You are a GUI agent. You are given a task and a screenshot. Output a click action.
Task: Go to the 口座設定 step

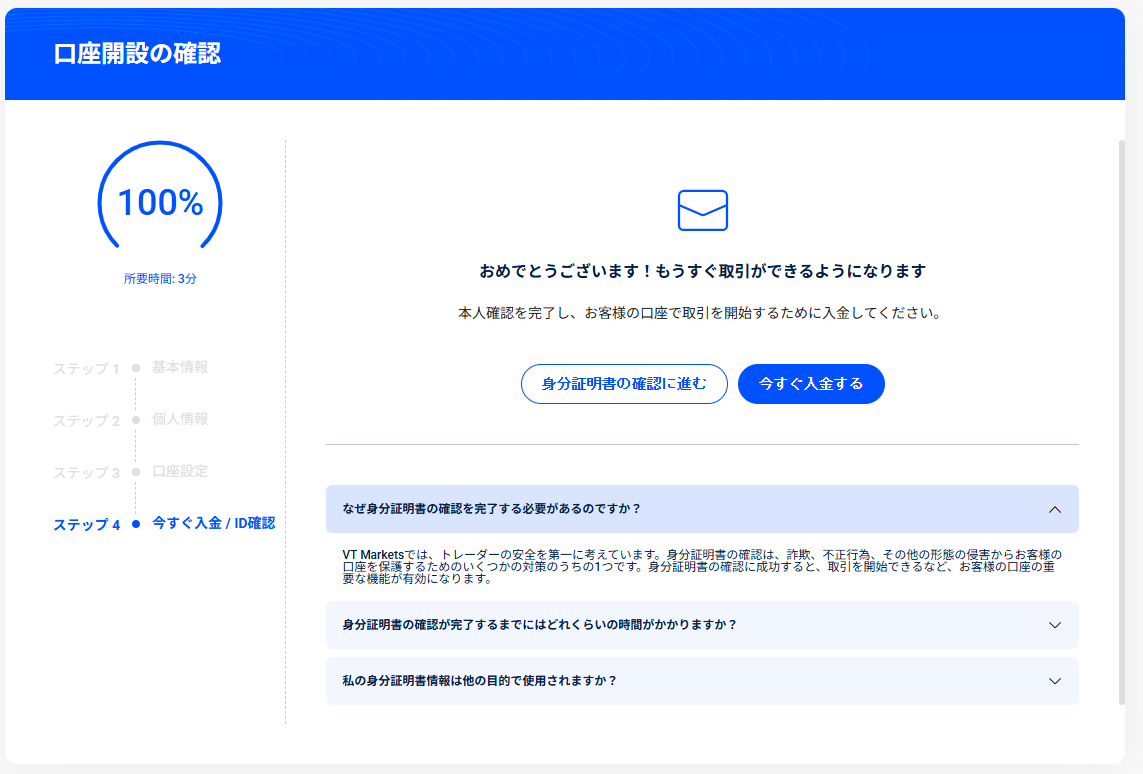click(x=180, y=471)
